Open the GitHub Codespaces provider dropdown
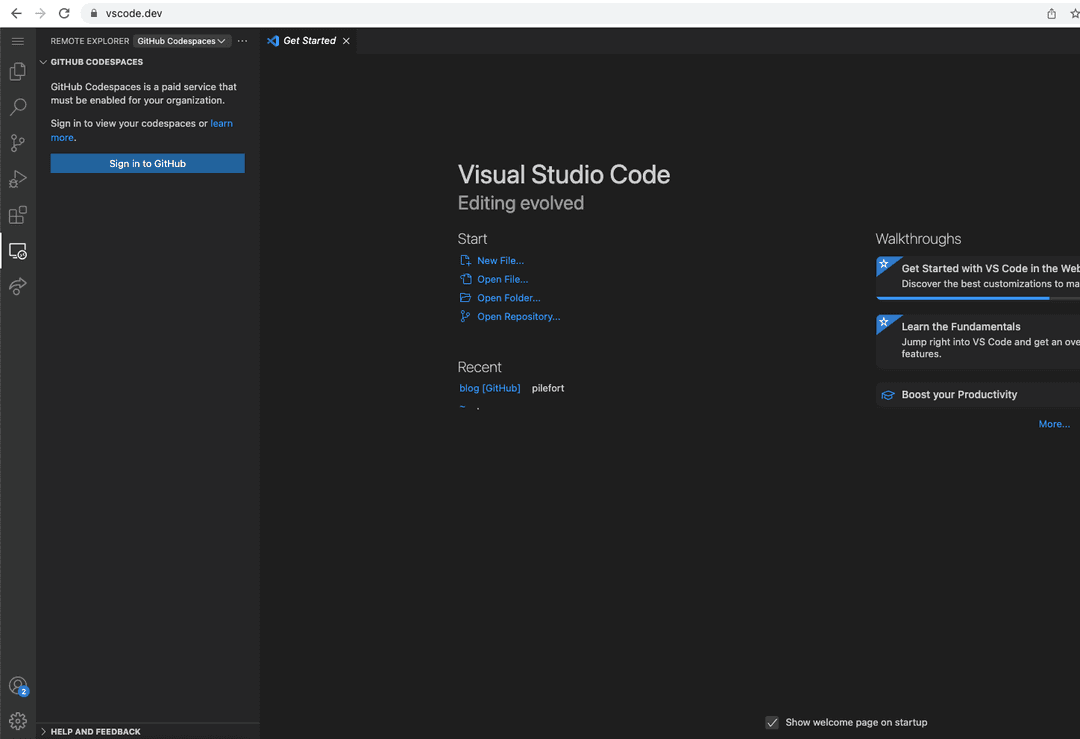1080x739 pixels. coord(181,41)
